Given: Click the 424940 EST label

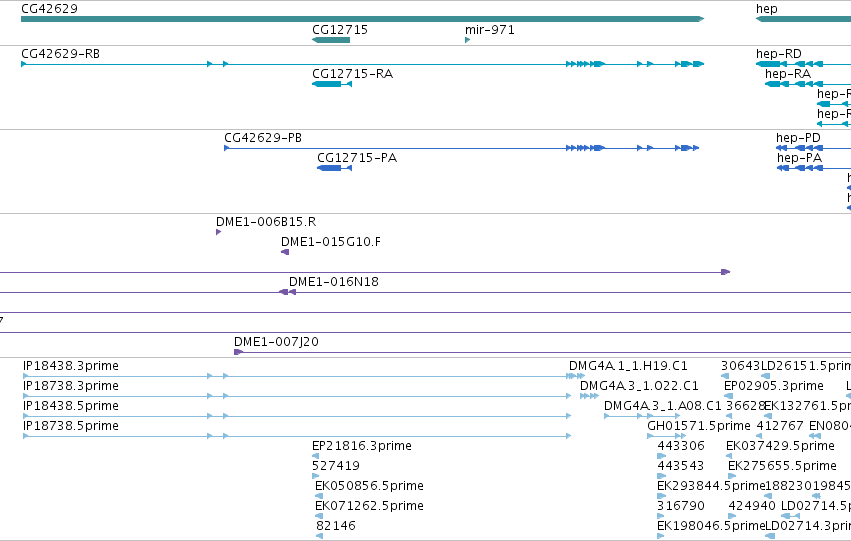Looking at the screenshot, I should point(752,506).
